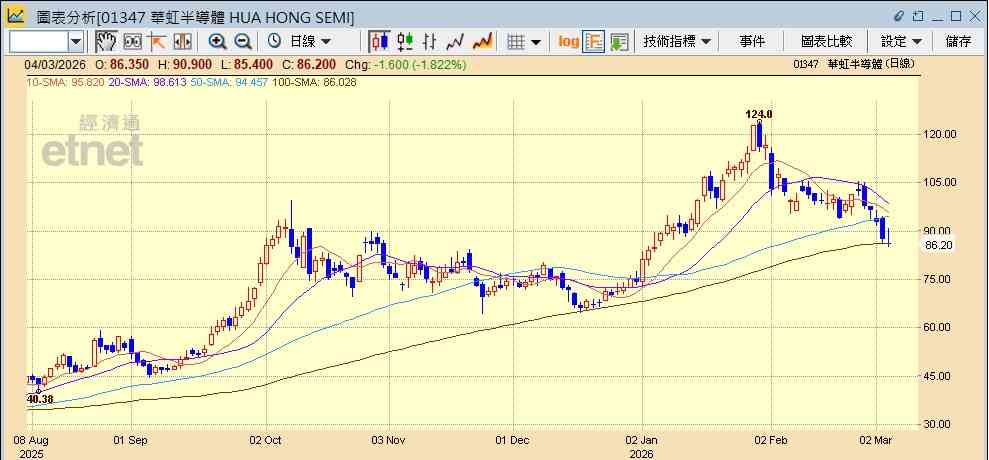Viewport: 989px width, 460px height.
Task: Select the hand pan tool
Action: (107, 42)
